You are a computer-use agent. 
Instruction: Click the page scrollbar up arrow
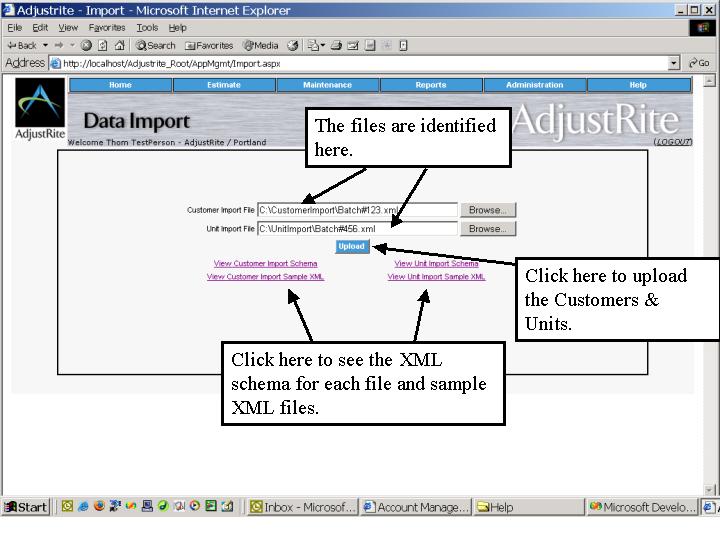[x=709, y=81]
